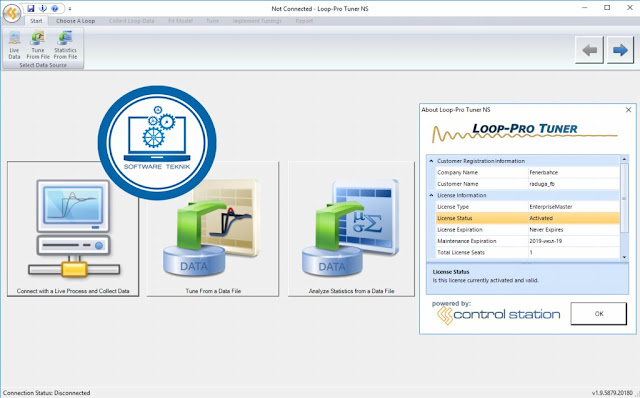Maximize the Loop-Pro Tuner NS window

(607, 8)
